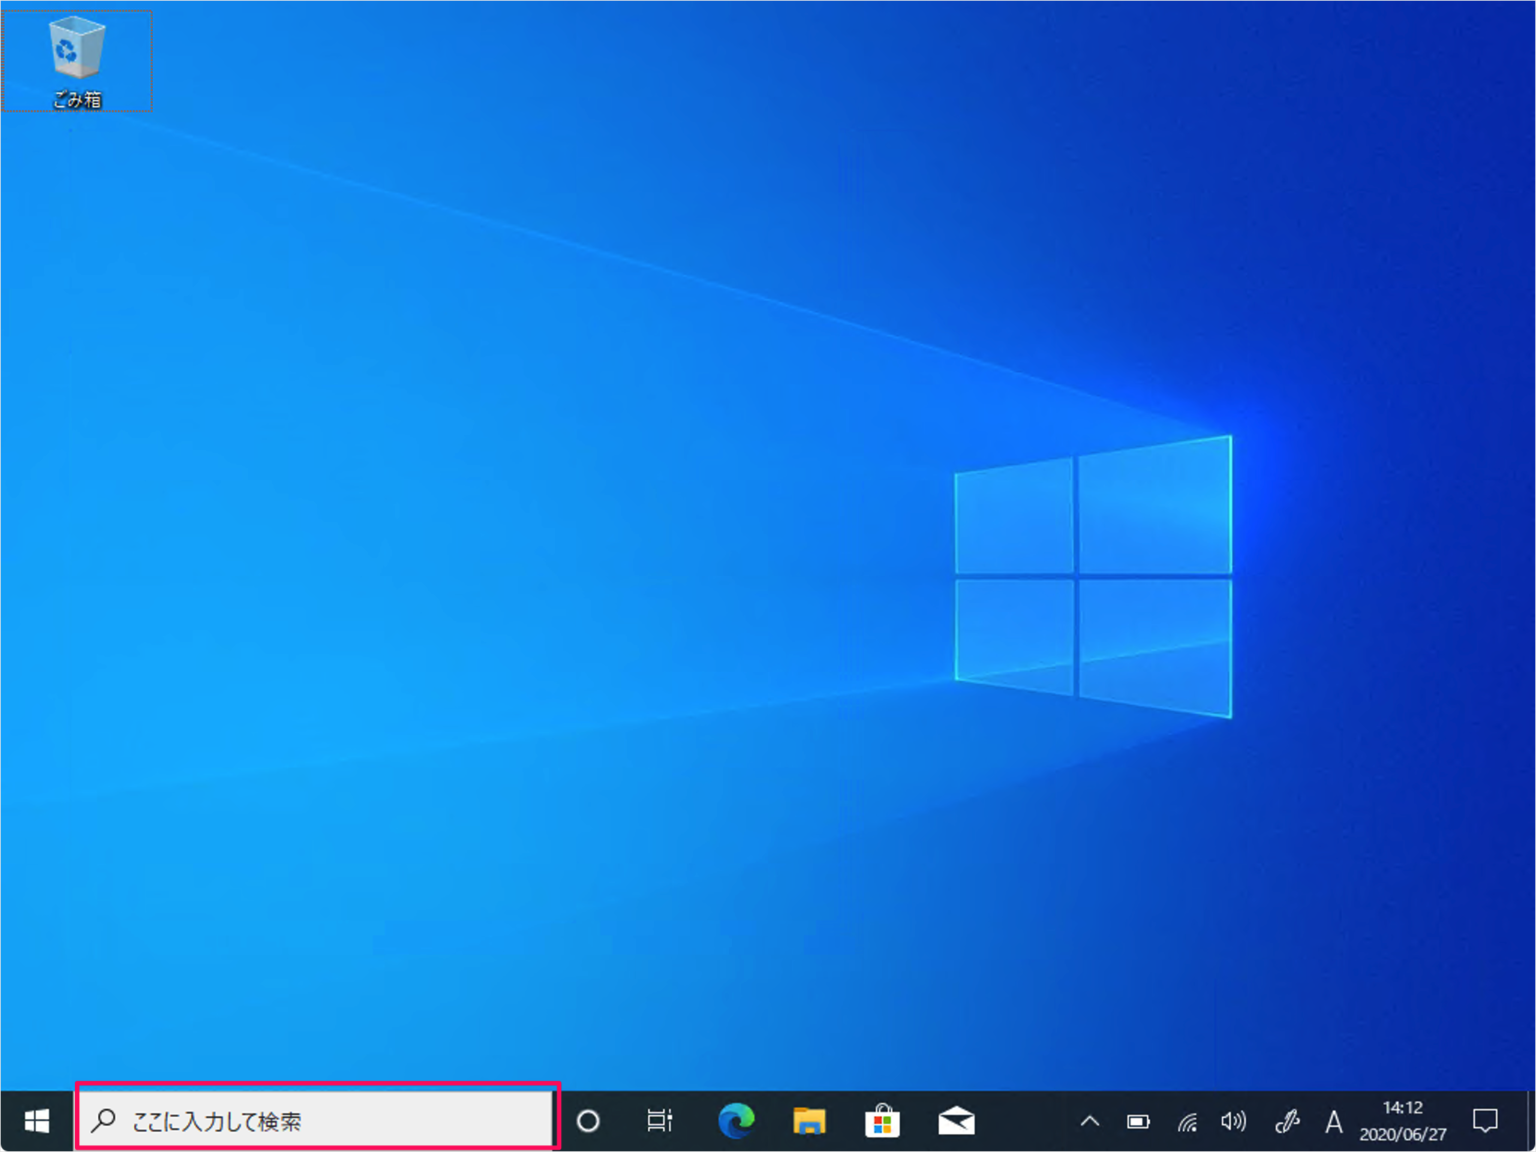Image resolution: width=1536 pixels, height=1152 pixels.
Task: Click the search magnifier icon
Action: pyautogui.click(x=104, y=1121)
